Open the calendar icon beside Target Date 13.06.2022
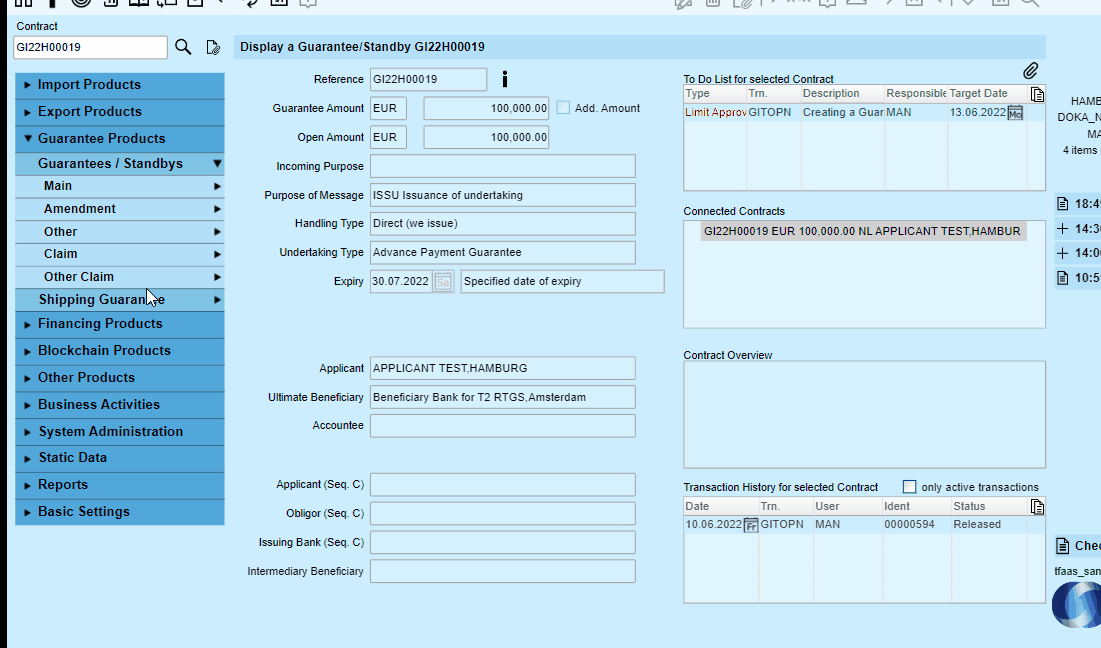1101x648 pixels. pos(1015,113)
